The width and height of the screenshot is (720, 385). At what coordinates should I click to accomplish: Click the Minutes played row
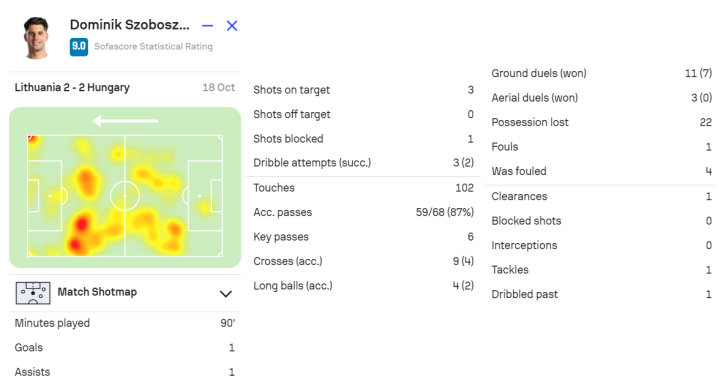tap(125, 323)
